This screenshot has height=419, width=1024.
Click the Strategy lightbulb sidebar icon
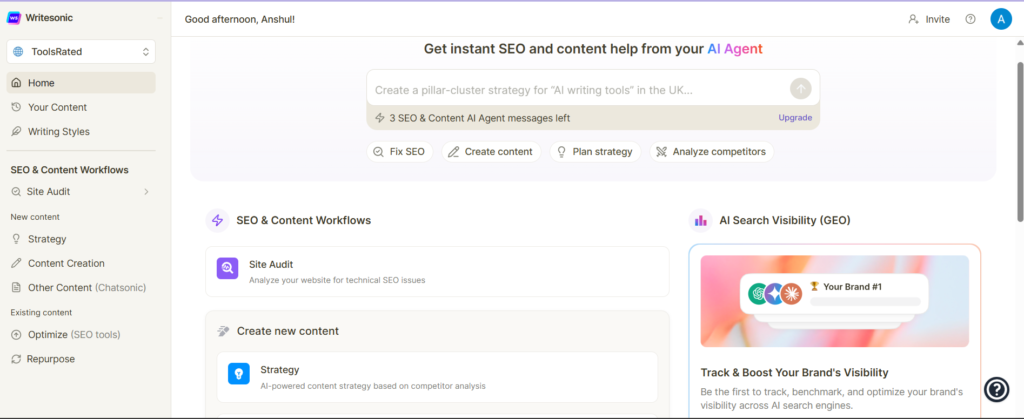[x=16, y=239]
